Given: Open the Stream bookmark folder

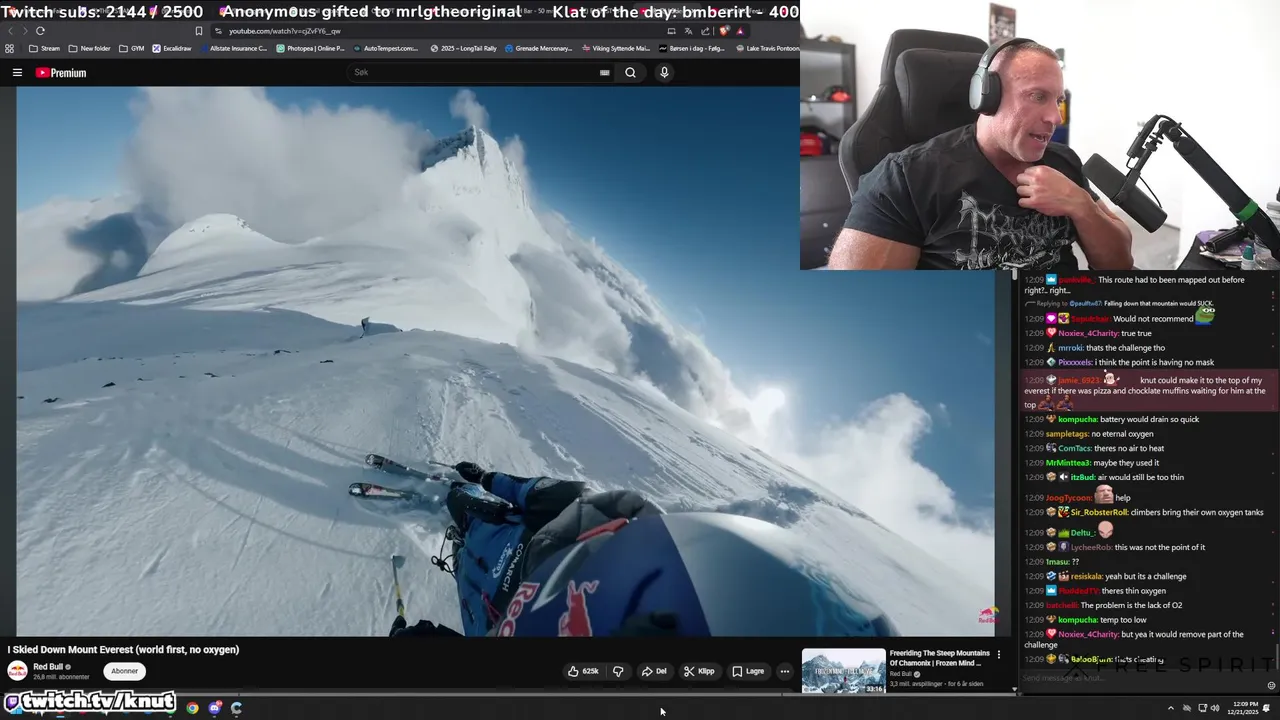Looking at the screenshot, I should [44, 48].
